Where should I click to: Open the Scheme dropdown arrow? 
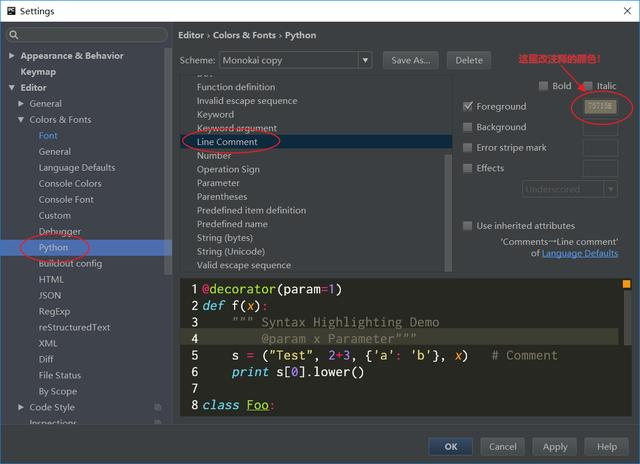(365, 60)
